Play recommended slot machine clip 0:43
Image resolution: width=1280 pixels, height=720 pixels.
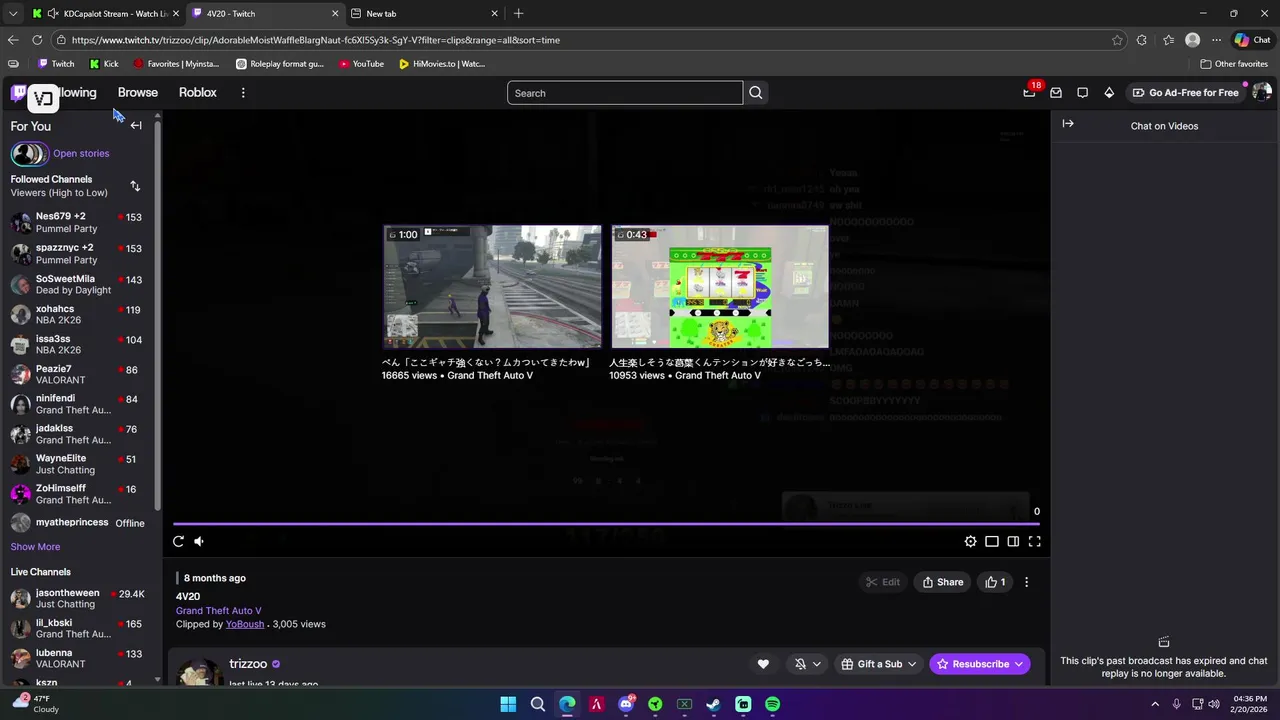point(720,286)
